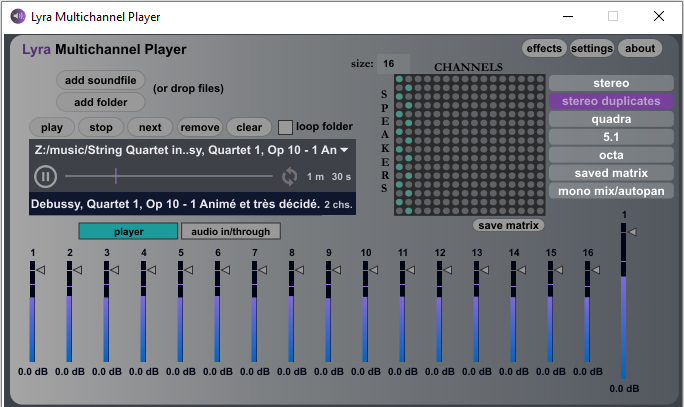Click the playback position slider marker
Screen dimensions: 684x407
[116, 176]
